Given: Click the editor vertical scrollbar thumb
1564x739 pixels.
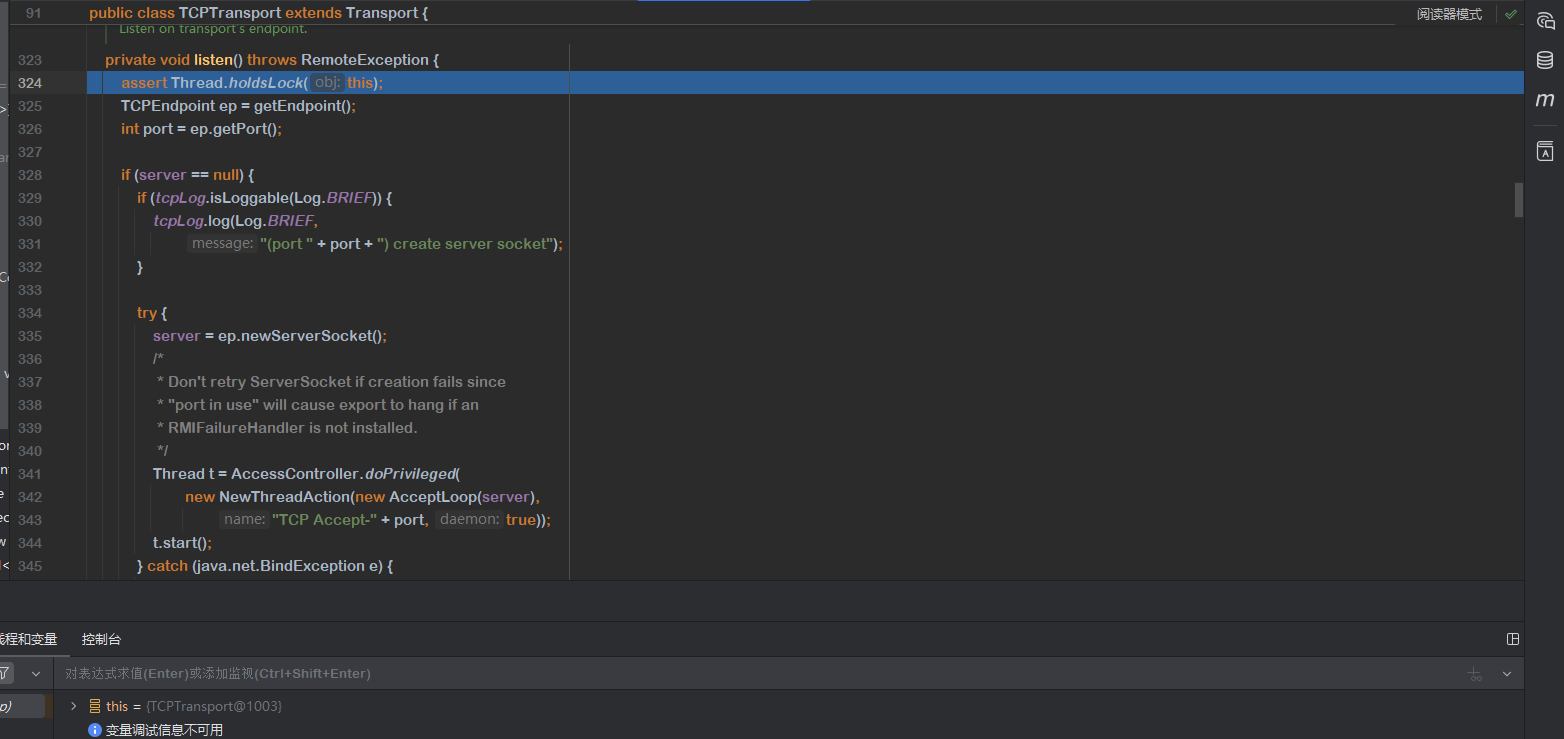Looking at the screenshot, I should [1518, 199].
